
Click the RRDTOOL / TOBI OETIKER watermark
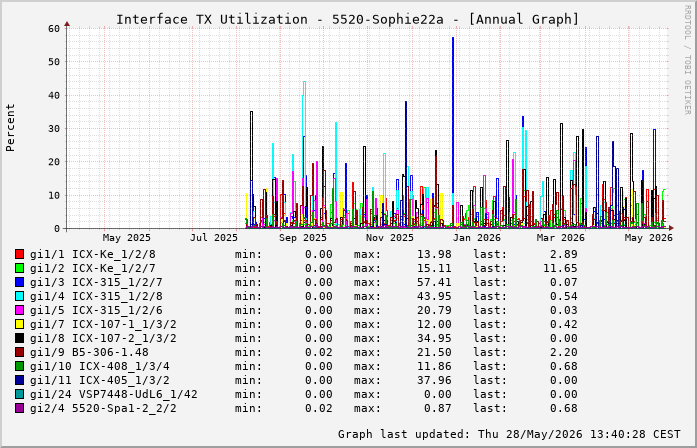point(687,60)
